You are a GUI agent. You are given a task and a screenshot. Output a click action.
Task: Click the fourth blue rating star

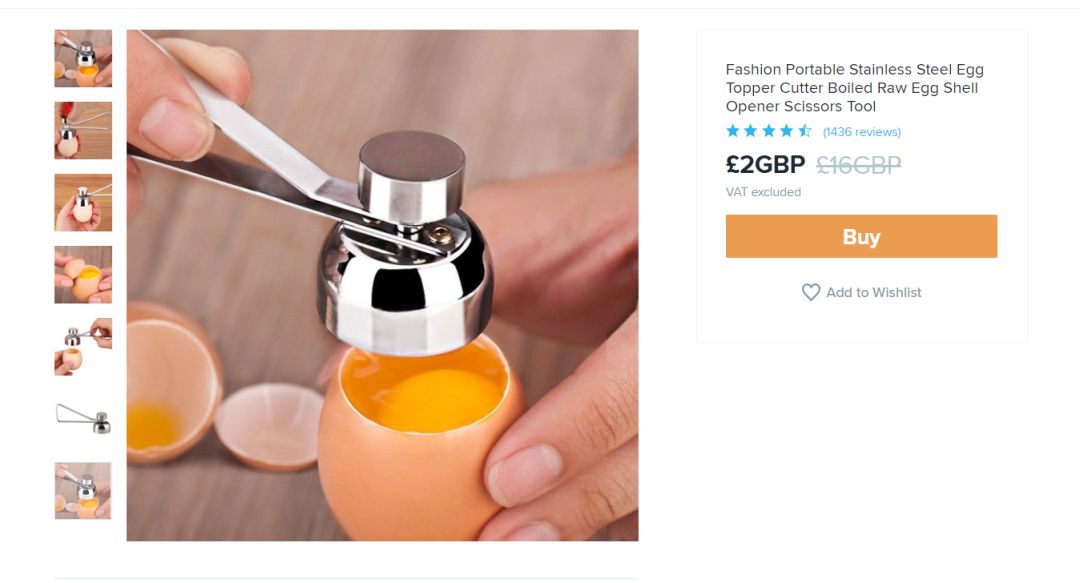coord(787,130)
